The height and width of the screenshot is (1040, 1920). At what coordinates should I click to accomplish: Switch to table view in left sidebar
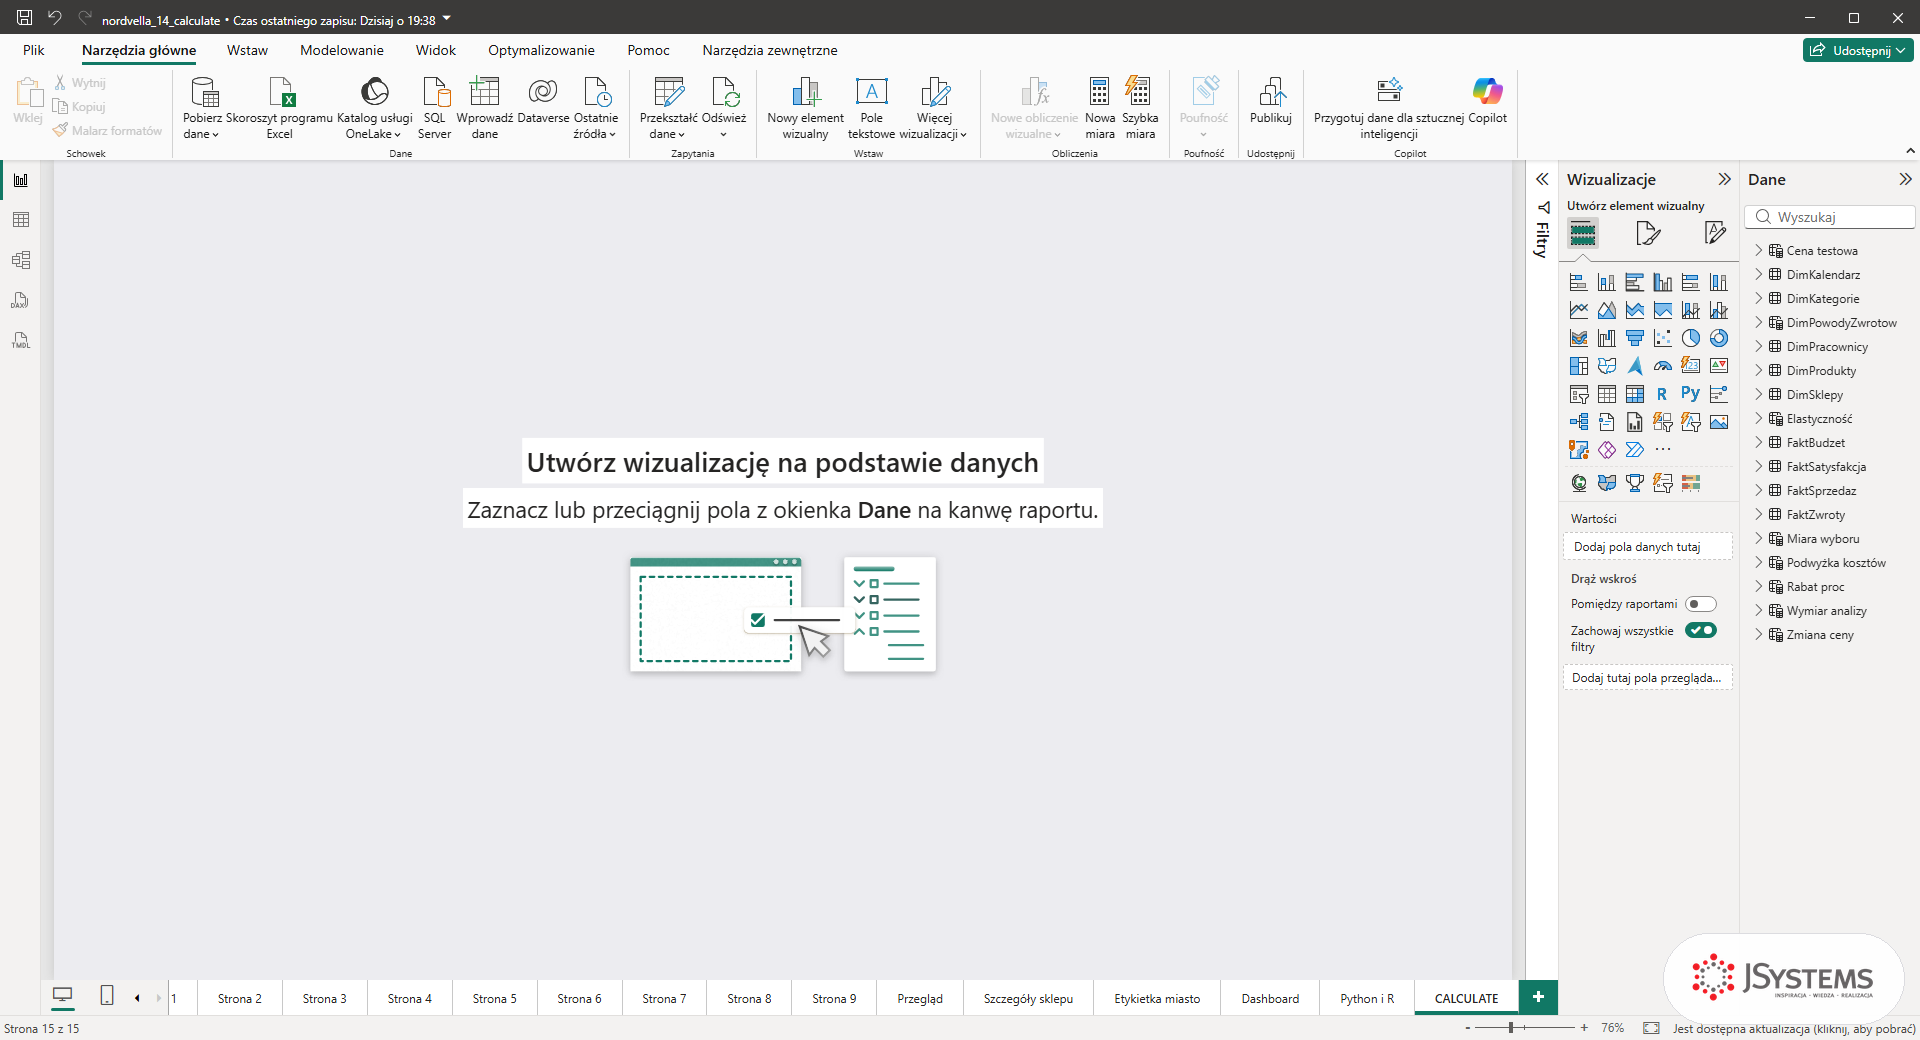tap(21, 220)
